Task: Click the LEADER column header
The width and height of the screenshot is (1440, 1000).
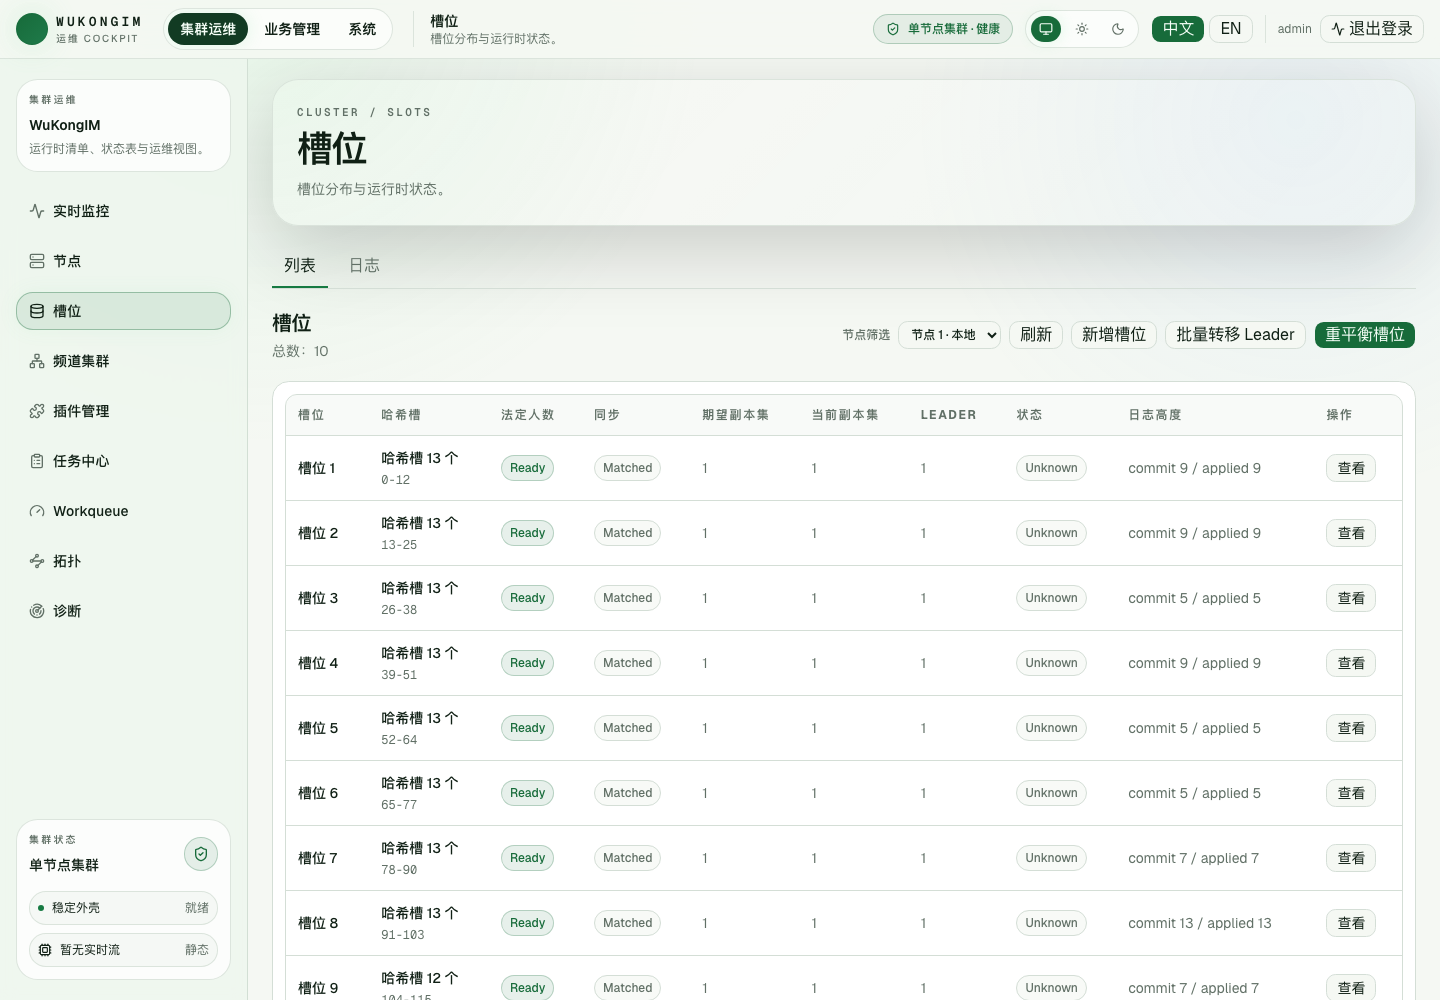Action: click(x=948, y=415)
